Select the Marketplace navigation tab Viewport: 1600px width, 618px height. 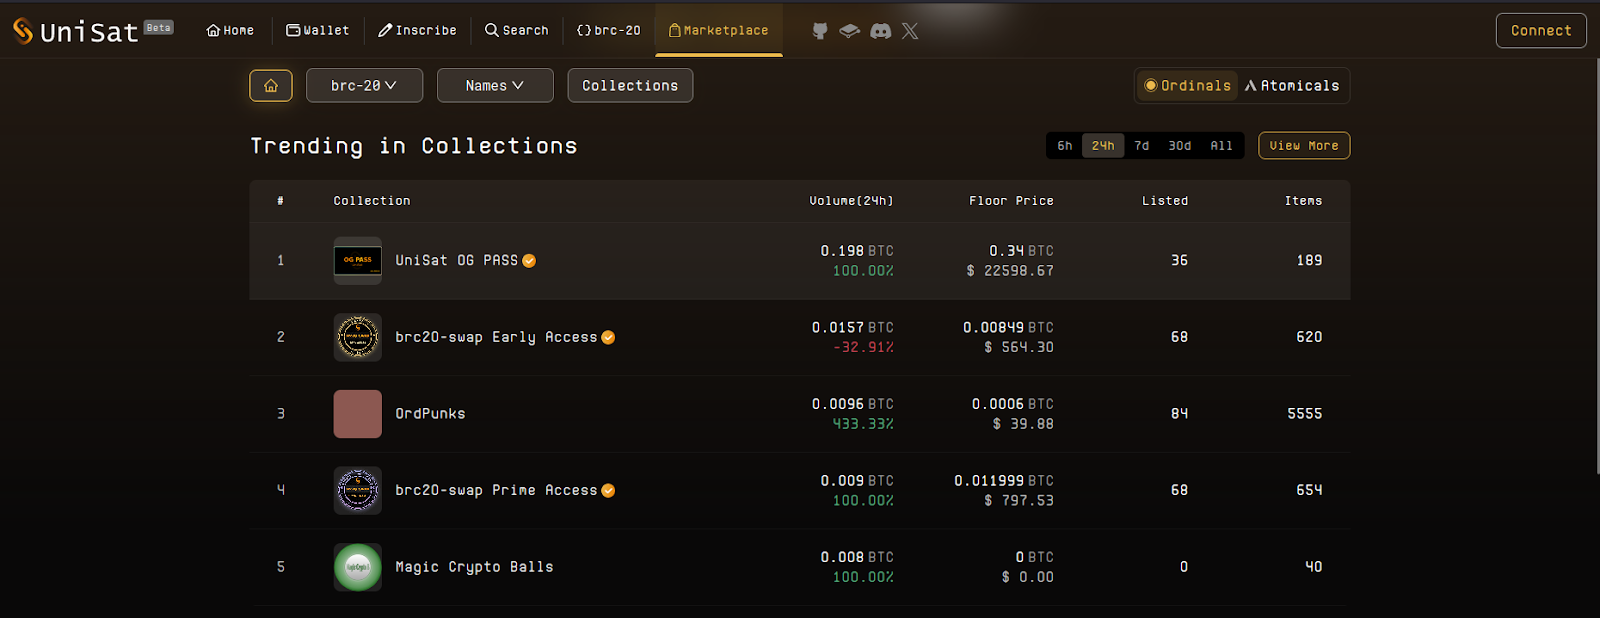[719, 31]
